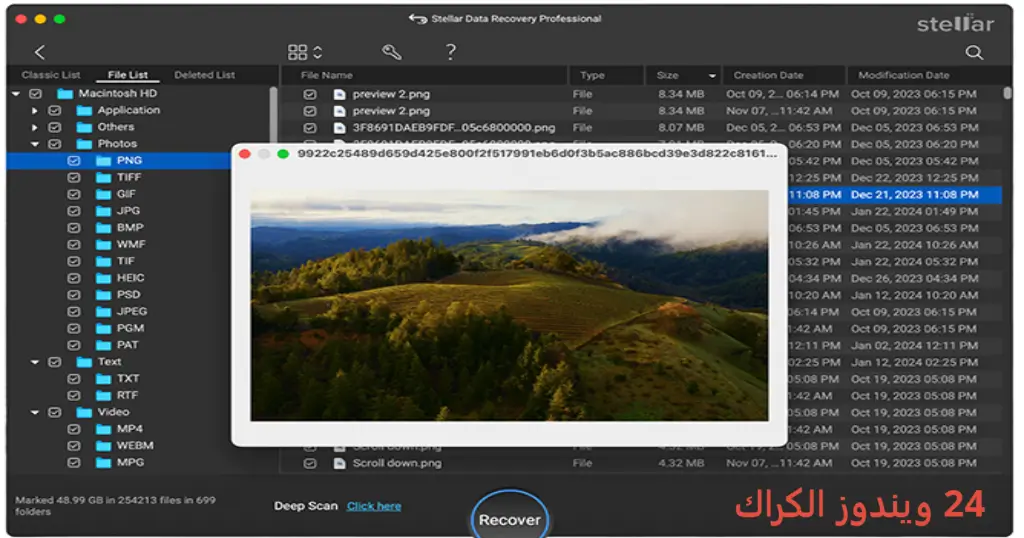Viewport: 1024px width, 538px height.
Task: Select the TIF folder in tree
Action: point(125,261)
